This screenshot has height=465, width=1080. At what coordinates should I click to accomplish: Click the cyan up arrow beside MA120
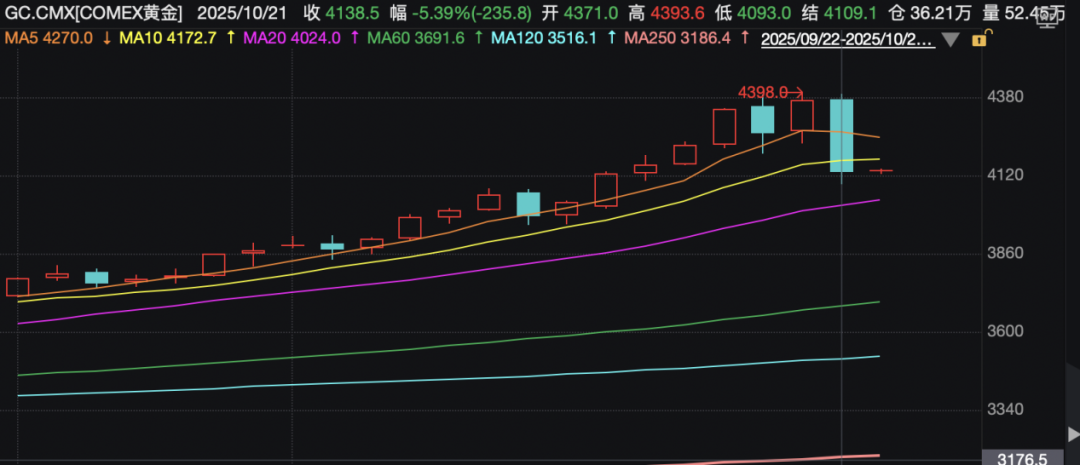click(x=610, y=38)
